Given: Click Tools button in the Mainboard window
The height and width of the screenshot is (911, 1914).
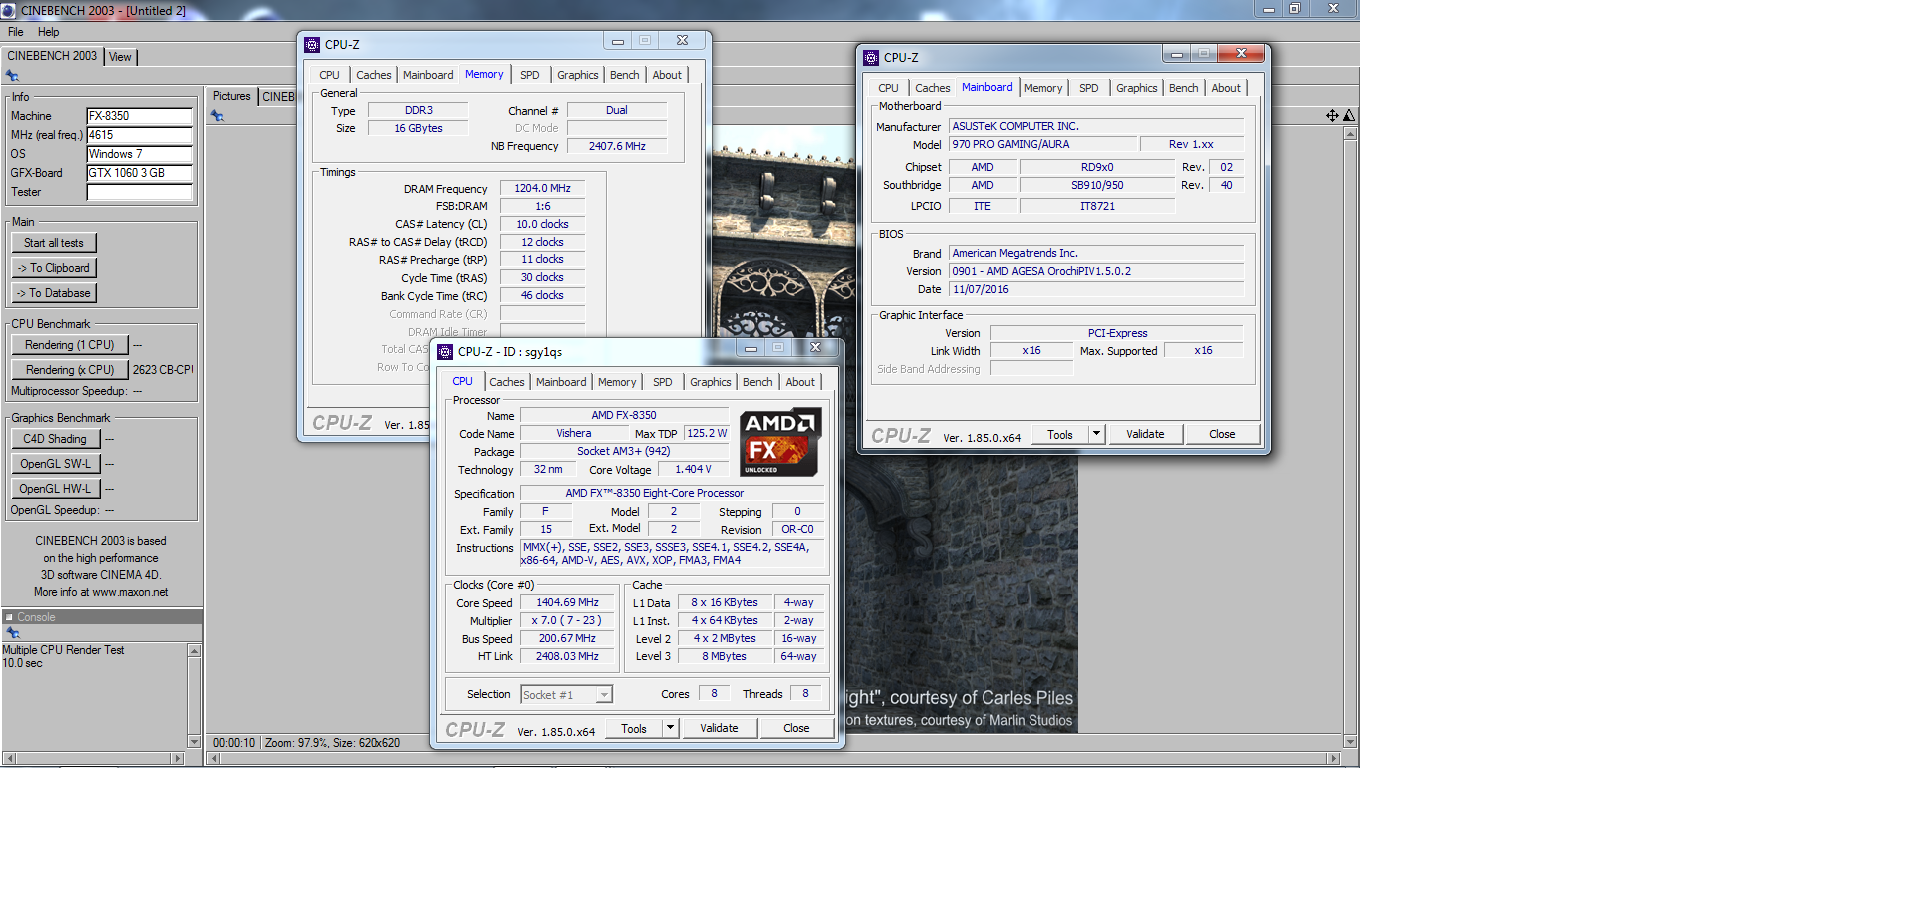Looking at the screenshot, I should (1060, 435).
